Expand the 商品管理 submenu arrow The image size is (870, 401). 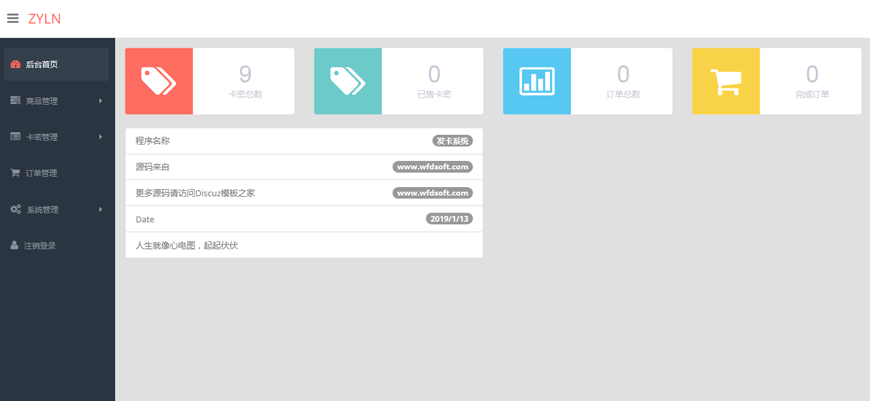click(100, 101)
